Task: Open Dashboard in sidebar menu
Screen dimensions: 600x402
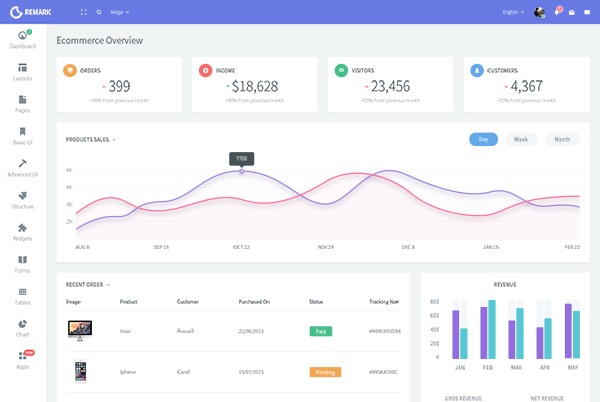Action: tap(22, 40)
